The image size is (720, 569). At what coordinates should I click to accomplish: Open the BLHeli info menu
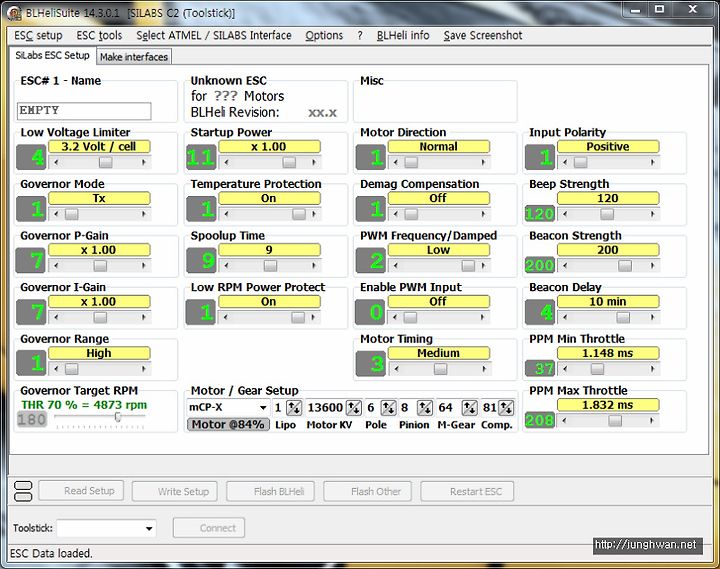click(x=403, y=35)
